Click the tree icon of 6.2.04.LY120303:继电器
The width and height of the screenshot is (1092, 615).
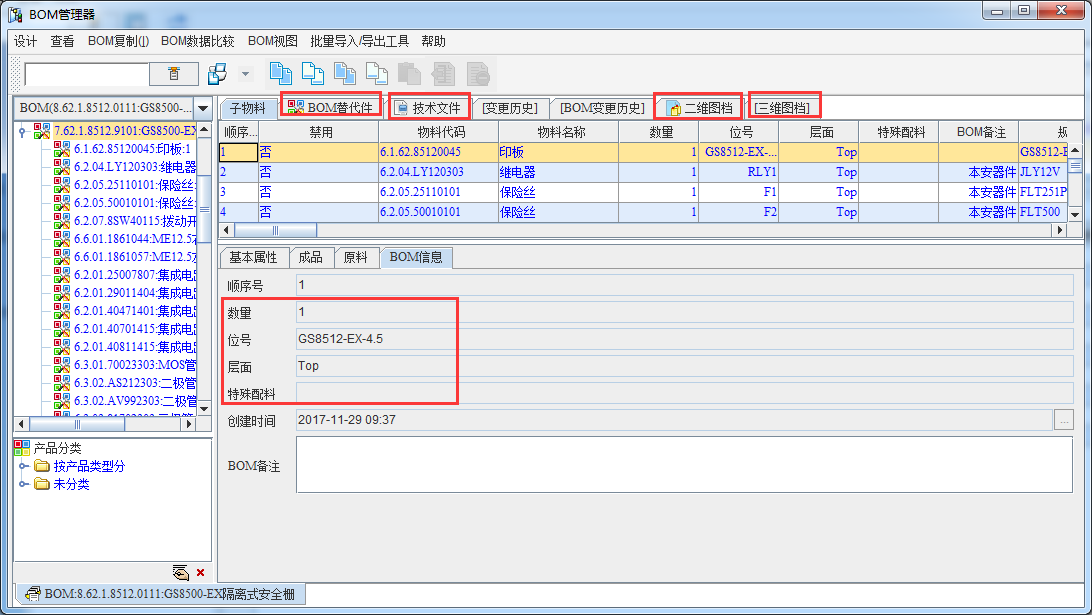(x=62, y=166)
